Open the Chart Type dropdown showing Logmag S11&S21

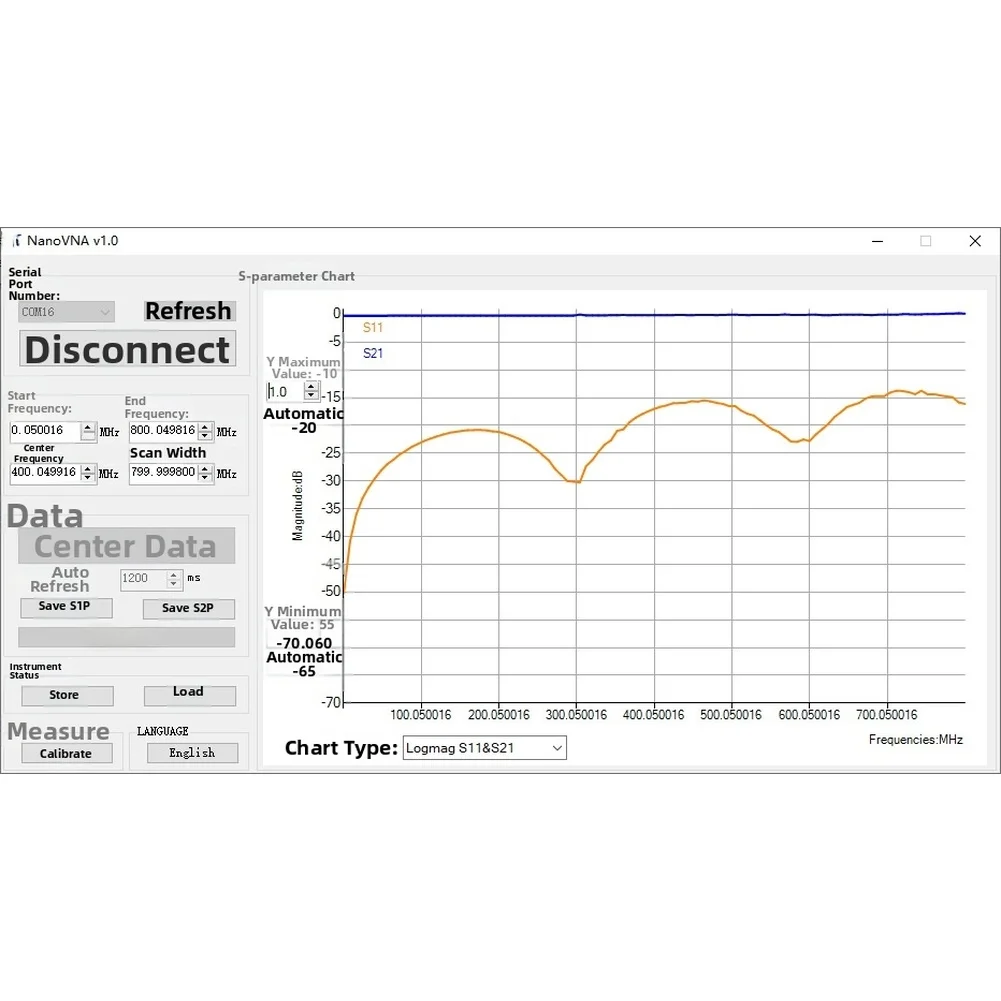click(x=483, y=747)
